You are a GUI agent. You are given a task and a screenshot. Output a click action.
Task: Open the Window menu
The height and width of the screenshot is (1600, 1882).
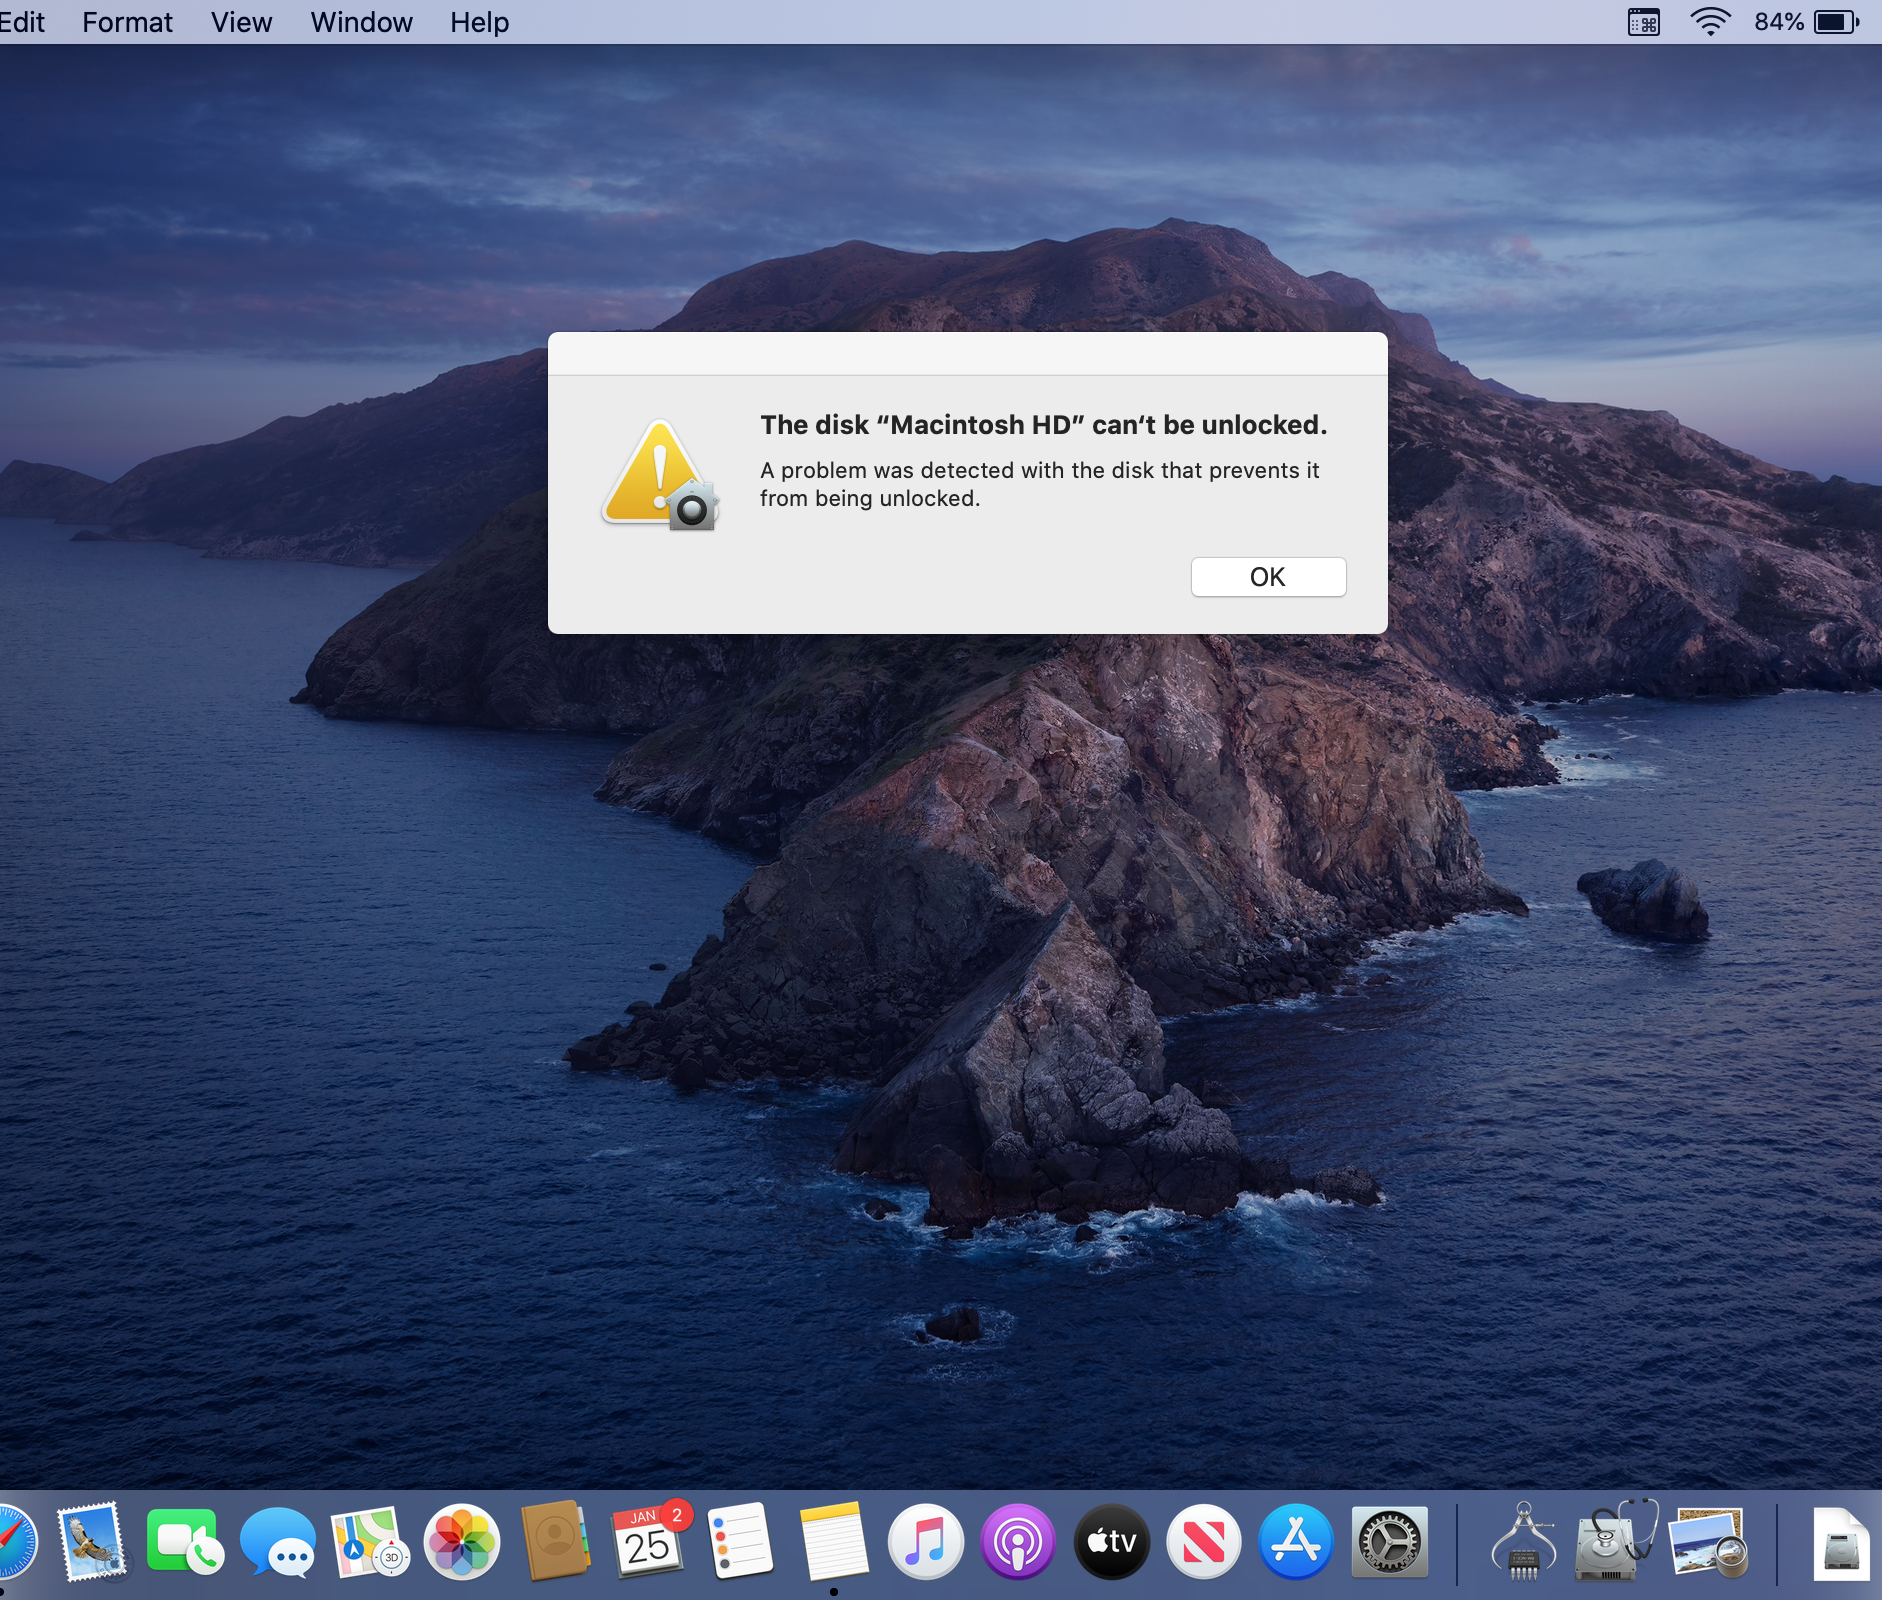coord(361,22)
